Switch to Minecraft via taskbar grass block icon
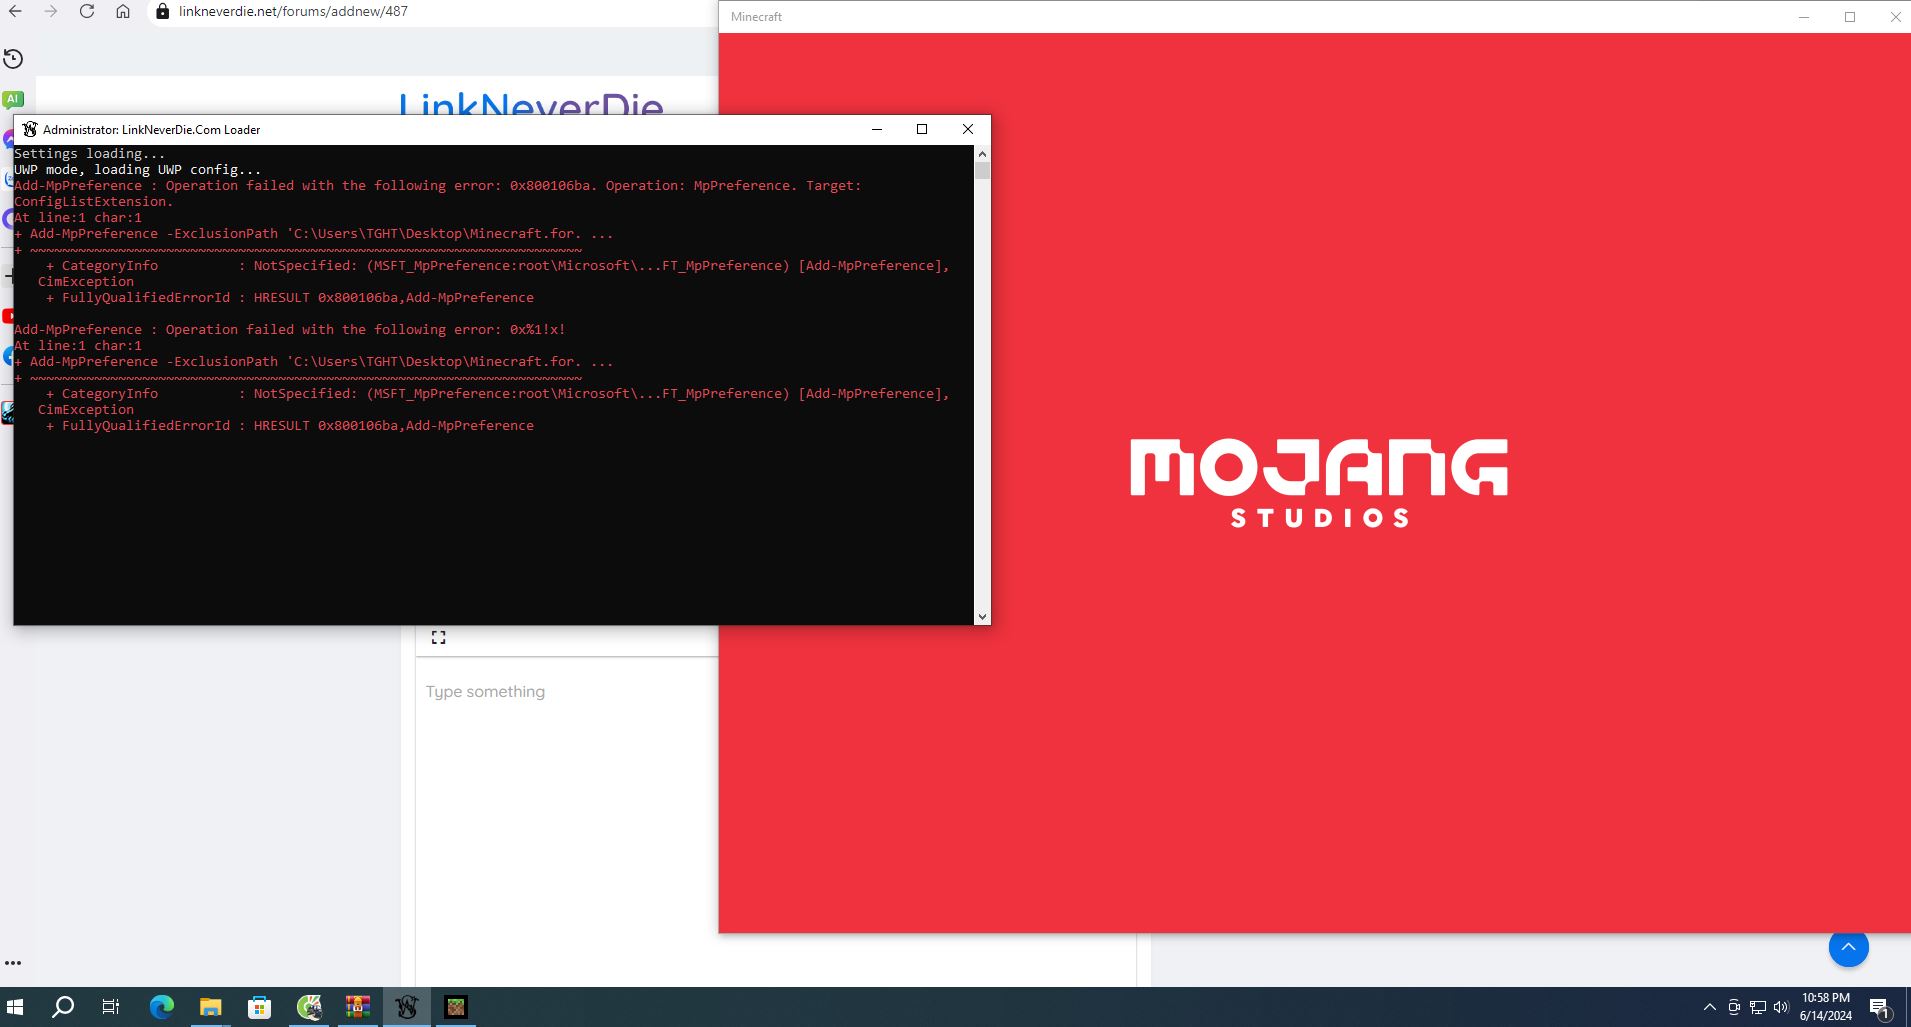Screen dimensions: 1911x1027 (456, 1007)
